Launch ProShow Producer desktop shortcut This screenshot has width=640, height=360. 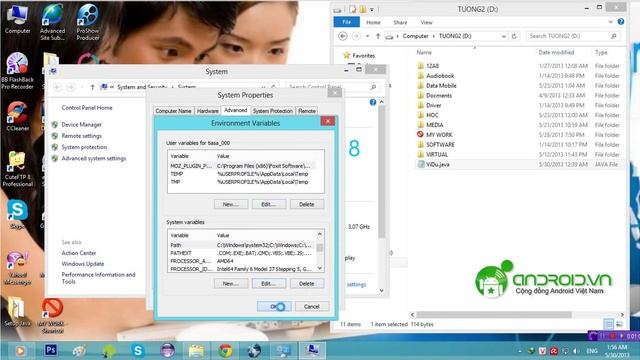(88, 22)
